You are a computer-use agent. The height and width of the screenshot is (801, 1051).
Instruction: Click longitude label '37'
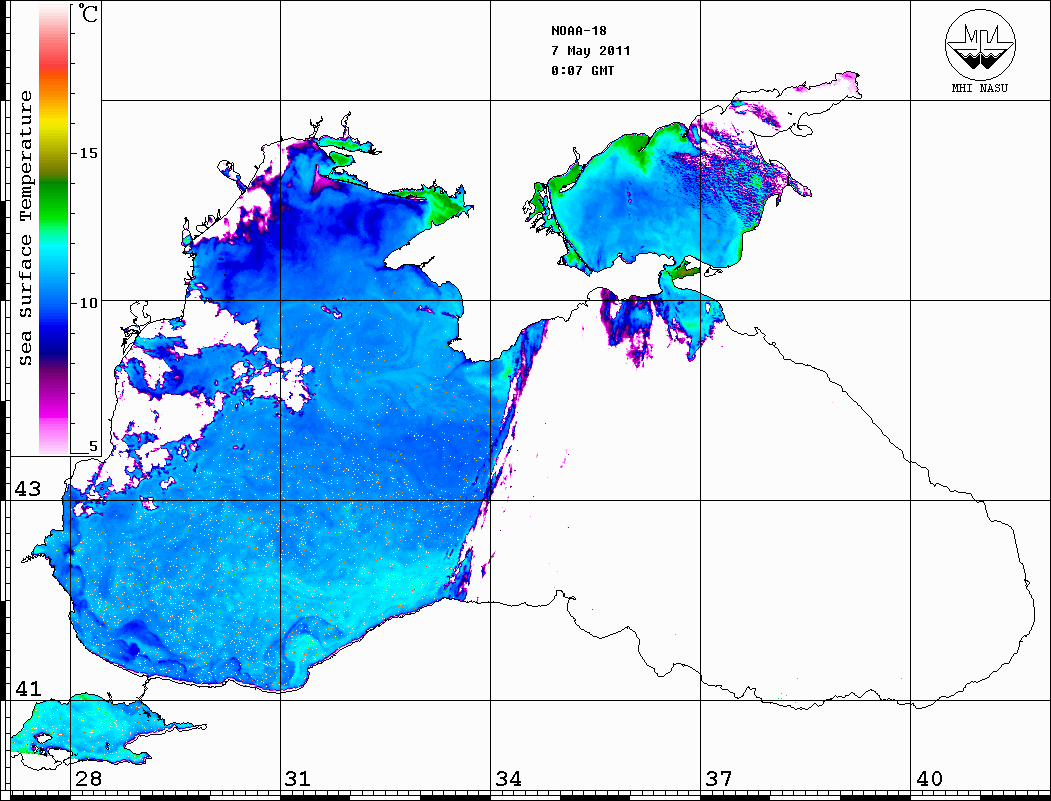coord(719,779)
